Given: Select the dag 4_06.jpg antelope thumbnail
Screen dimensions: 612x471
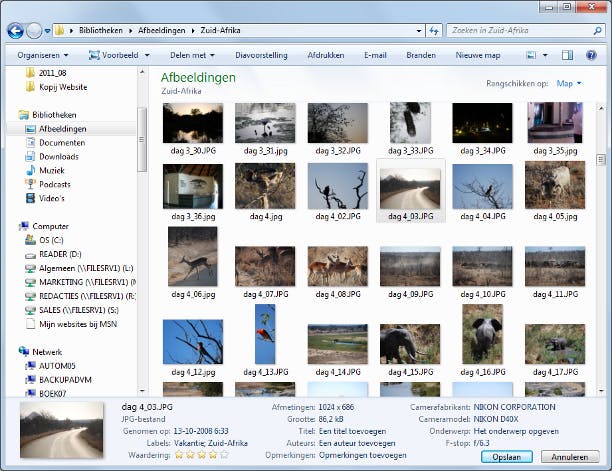Looking at the screenshot, I should pos(193,256).
